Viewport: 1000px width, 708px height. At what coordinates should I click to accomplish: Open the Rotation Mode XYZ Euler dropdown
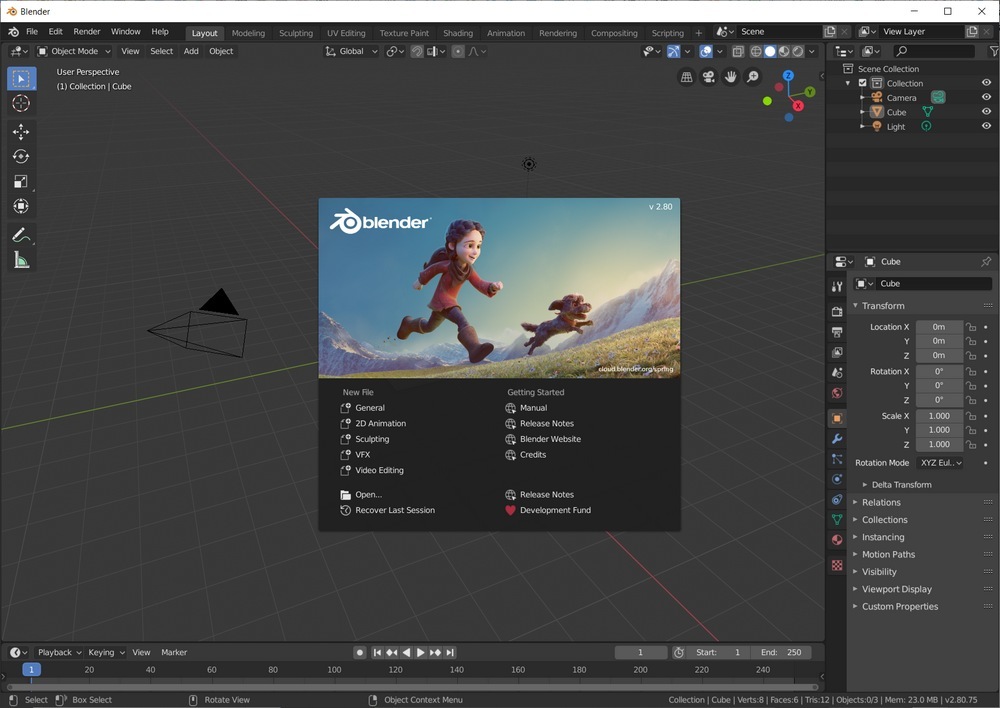[940, 463]
